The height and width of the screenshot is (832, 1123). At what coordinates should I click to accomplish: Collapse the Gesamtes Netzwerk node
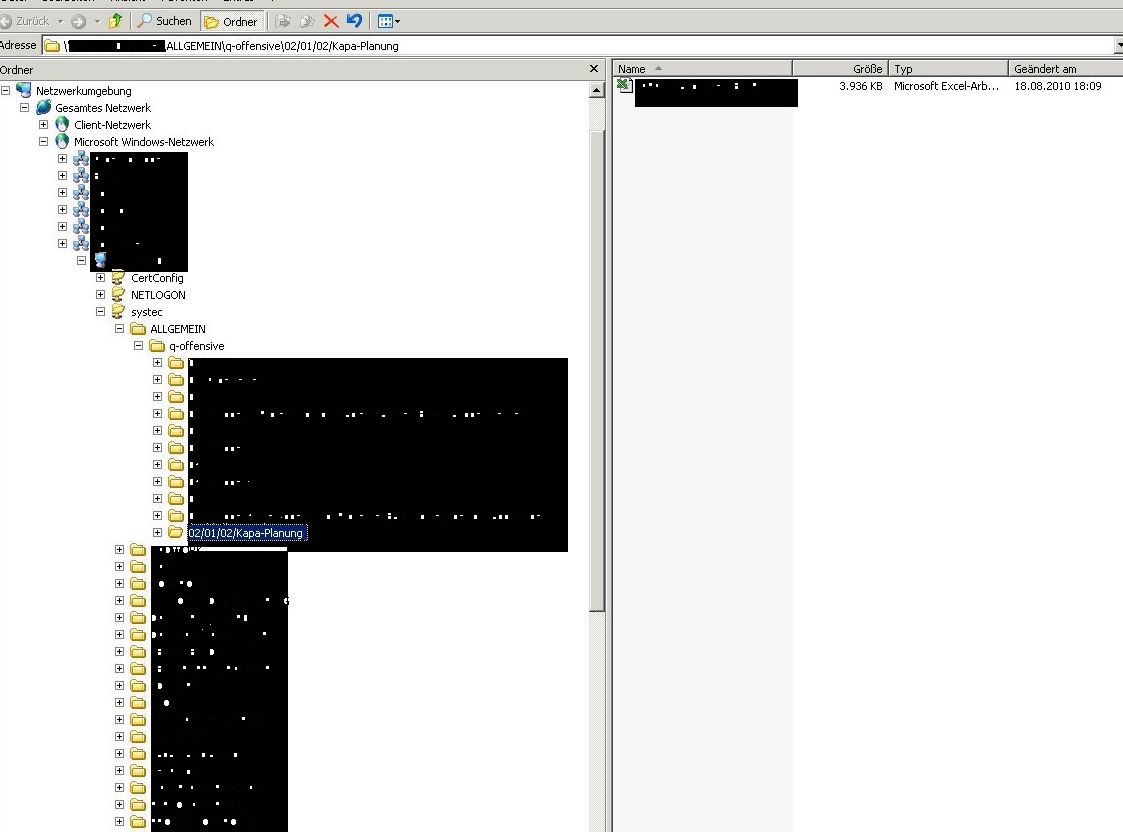tap(24, 108)
